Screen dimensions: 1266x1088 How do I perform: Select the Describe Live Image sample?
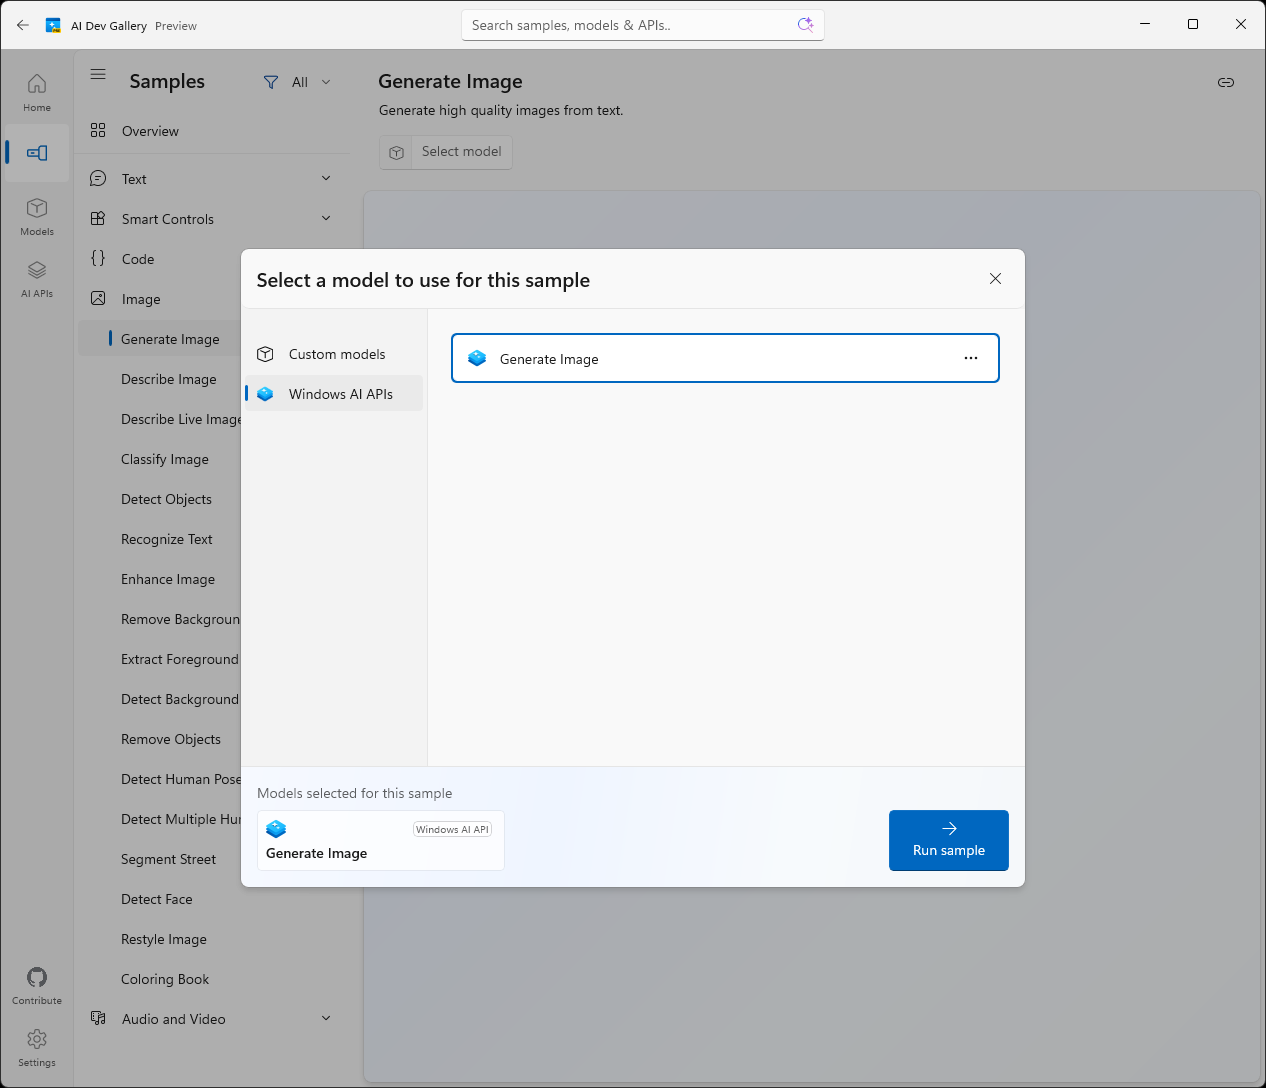tap(181, 419)
